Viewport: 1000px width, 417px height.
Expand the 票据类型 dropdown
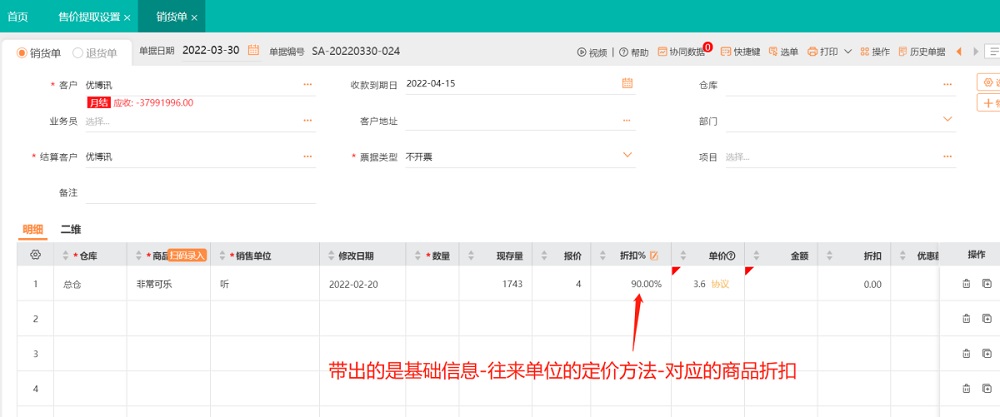627,155
